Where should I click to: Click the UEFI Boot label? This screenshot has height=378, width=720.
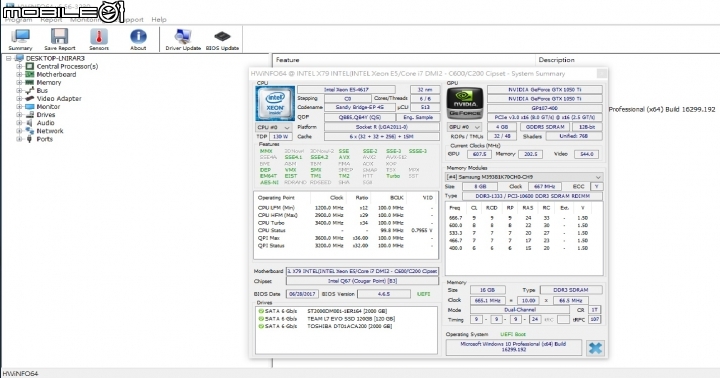[x=513, y=334]
